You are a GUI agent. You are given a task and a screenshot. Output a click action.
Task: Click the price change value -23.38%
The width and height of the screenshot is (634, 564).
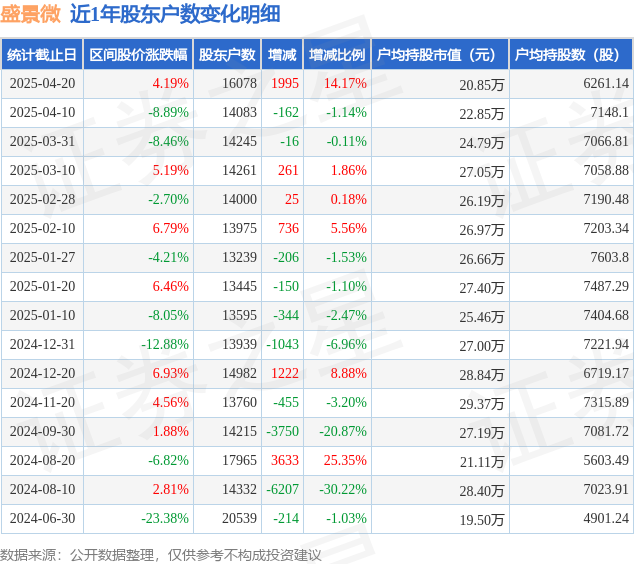(x=165, y=518)
